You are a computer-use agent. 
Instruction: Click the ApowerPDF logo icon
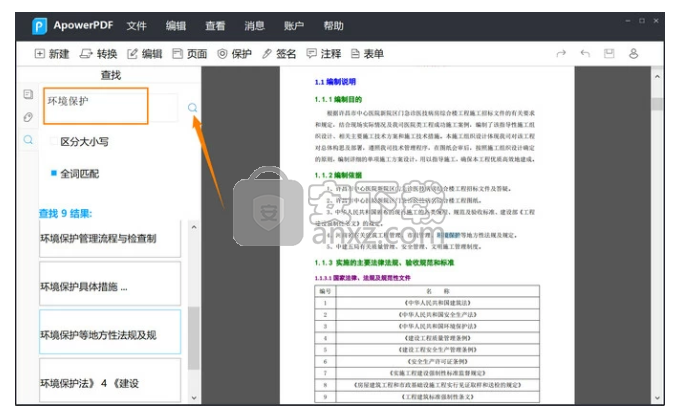click(39, 26)
